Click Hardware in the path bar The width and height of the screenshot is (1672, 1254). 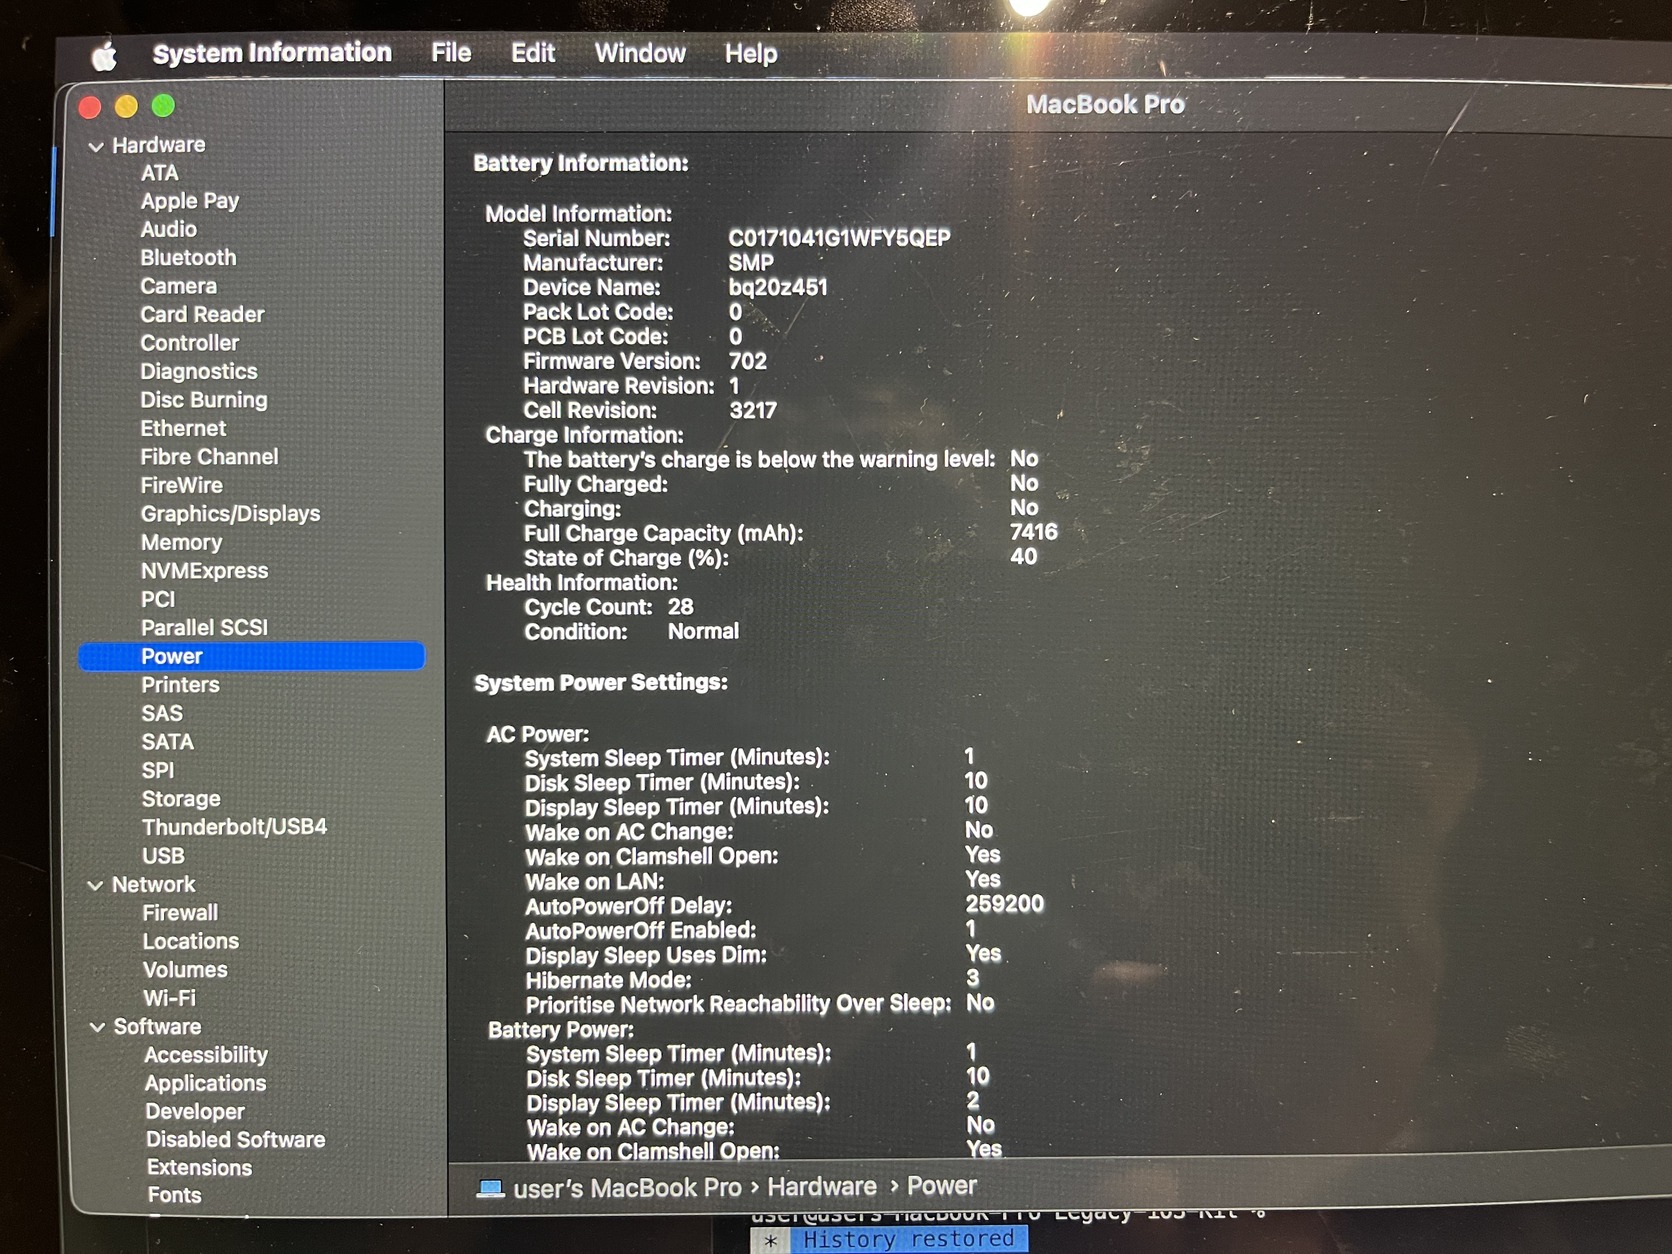click(822, 1187)
